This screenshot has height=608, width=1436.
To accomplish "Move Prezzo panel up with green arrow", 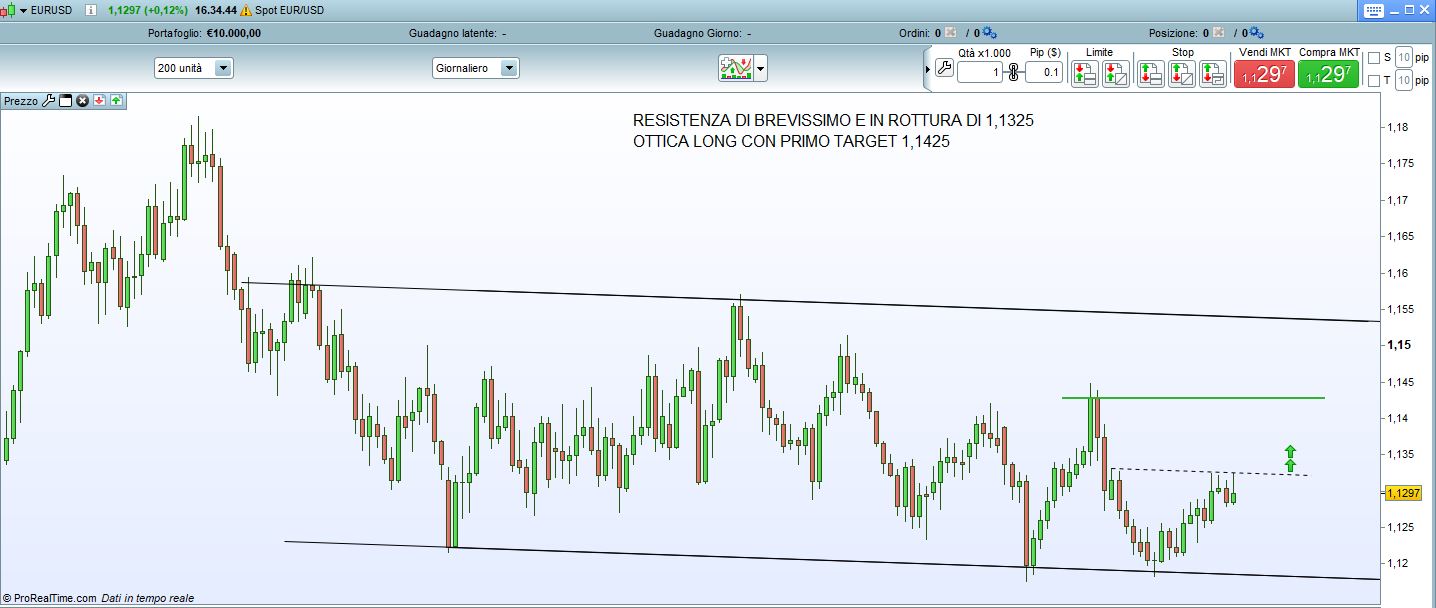I will tap(116, 101).
